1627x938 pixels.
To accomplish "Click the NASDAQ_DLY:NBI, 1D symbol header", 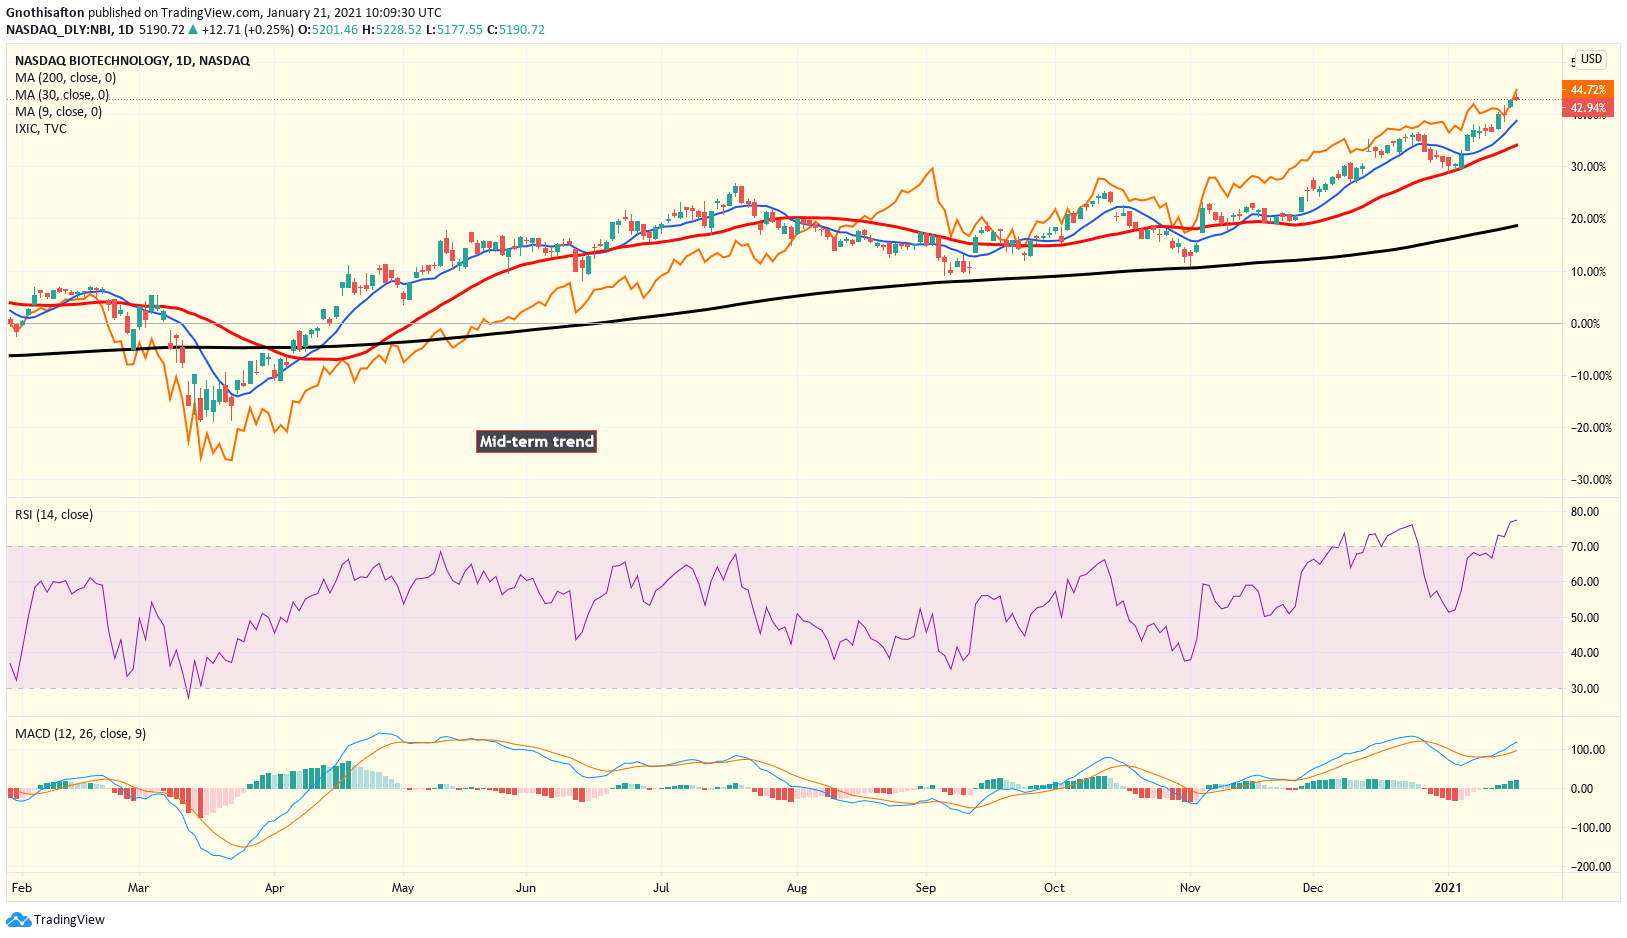I will pyautogui.click(x=70, y=30).
